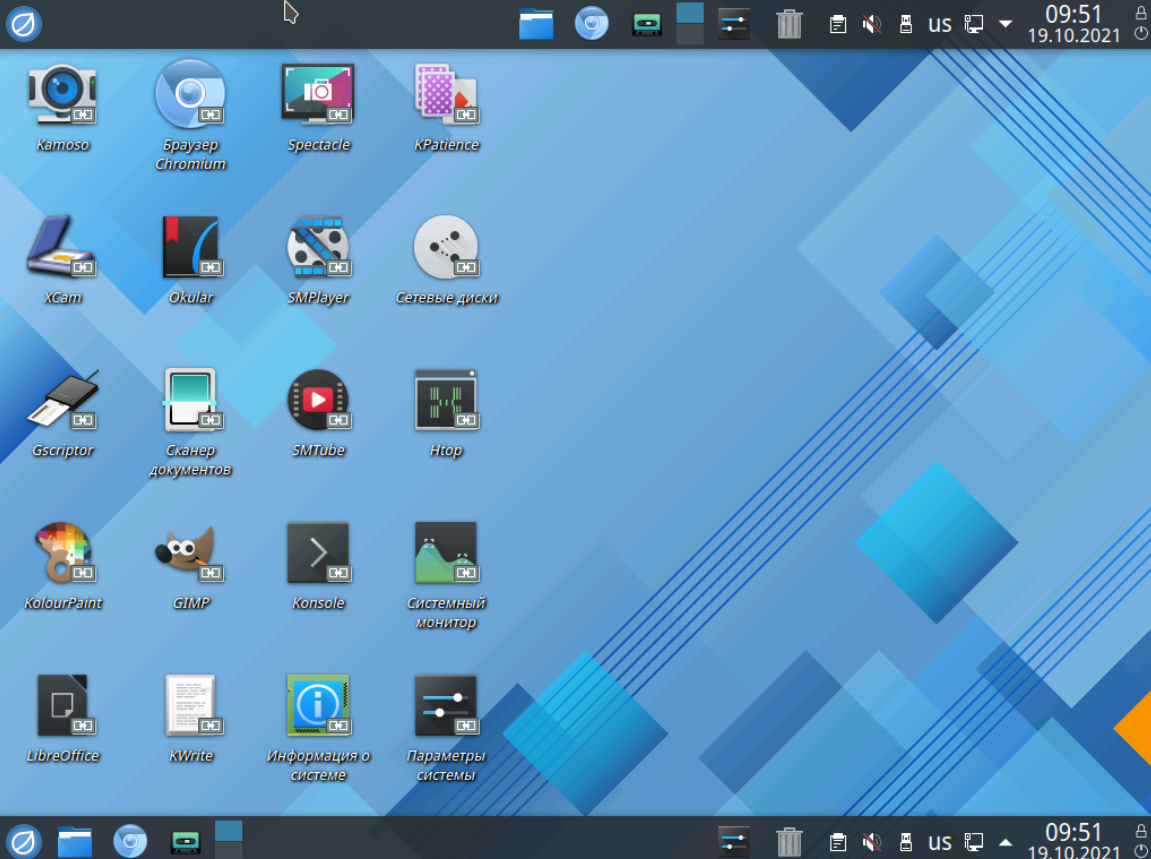Click the muted volume icon in top panel
The height and width of the screenshot is (859, 1151).
coord(871,24)
